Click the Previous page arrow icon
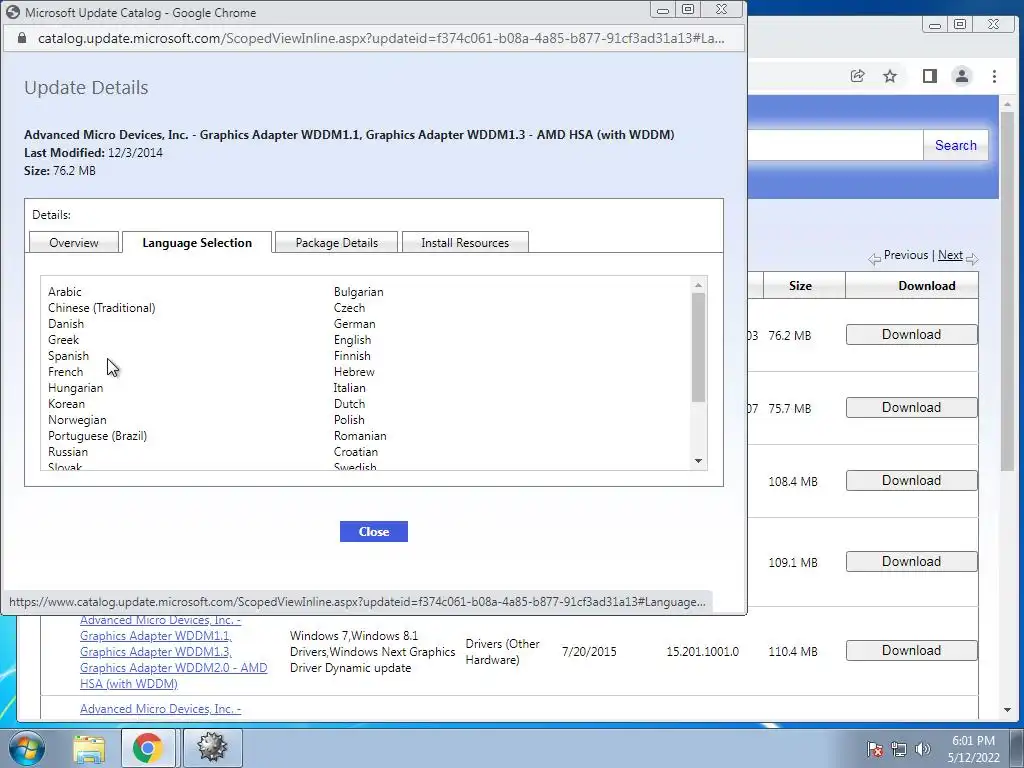This screenshot has height=768, width=1024. pyautogui.click(x=874, y=259)
